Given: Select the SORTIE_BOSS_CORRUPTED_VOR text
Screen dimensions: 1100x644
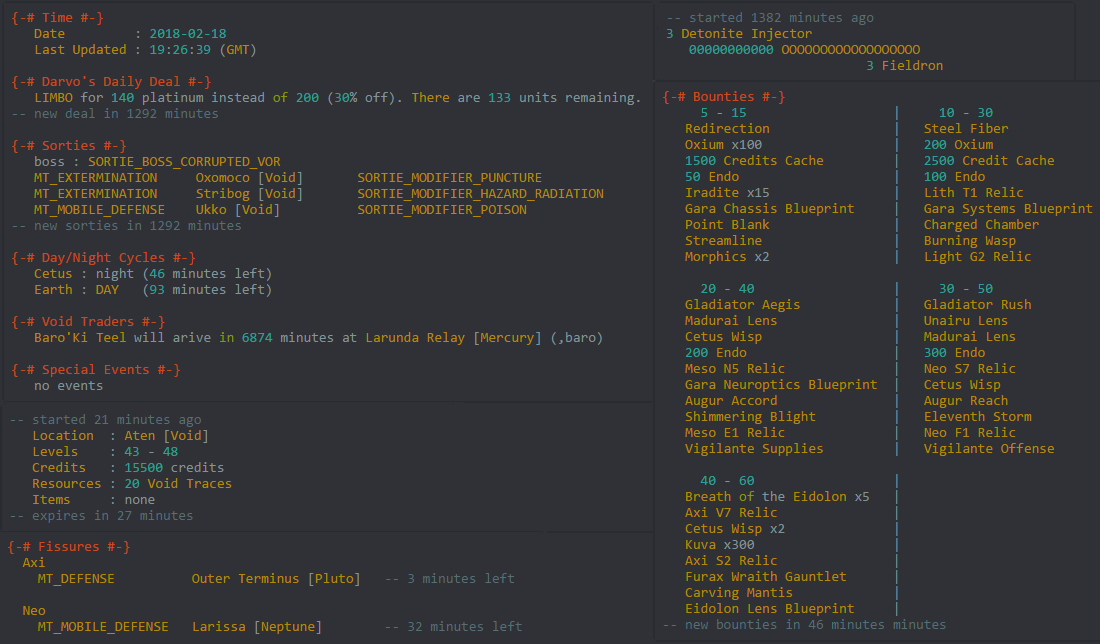Looking at the screenshot, I should [x=184, y=162].
